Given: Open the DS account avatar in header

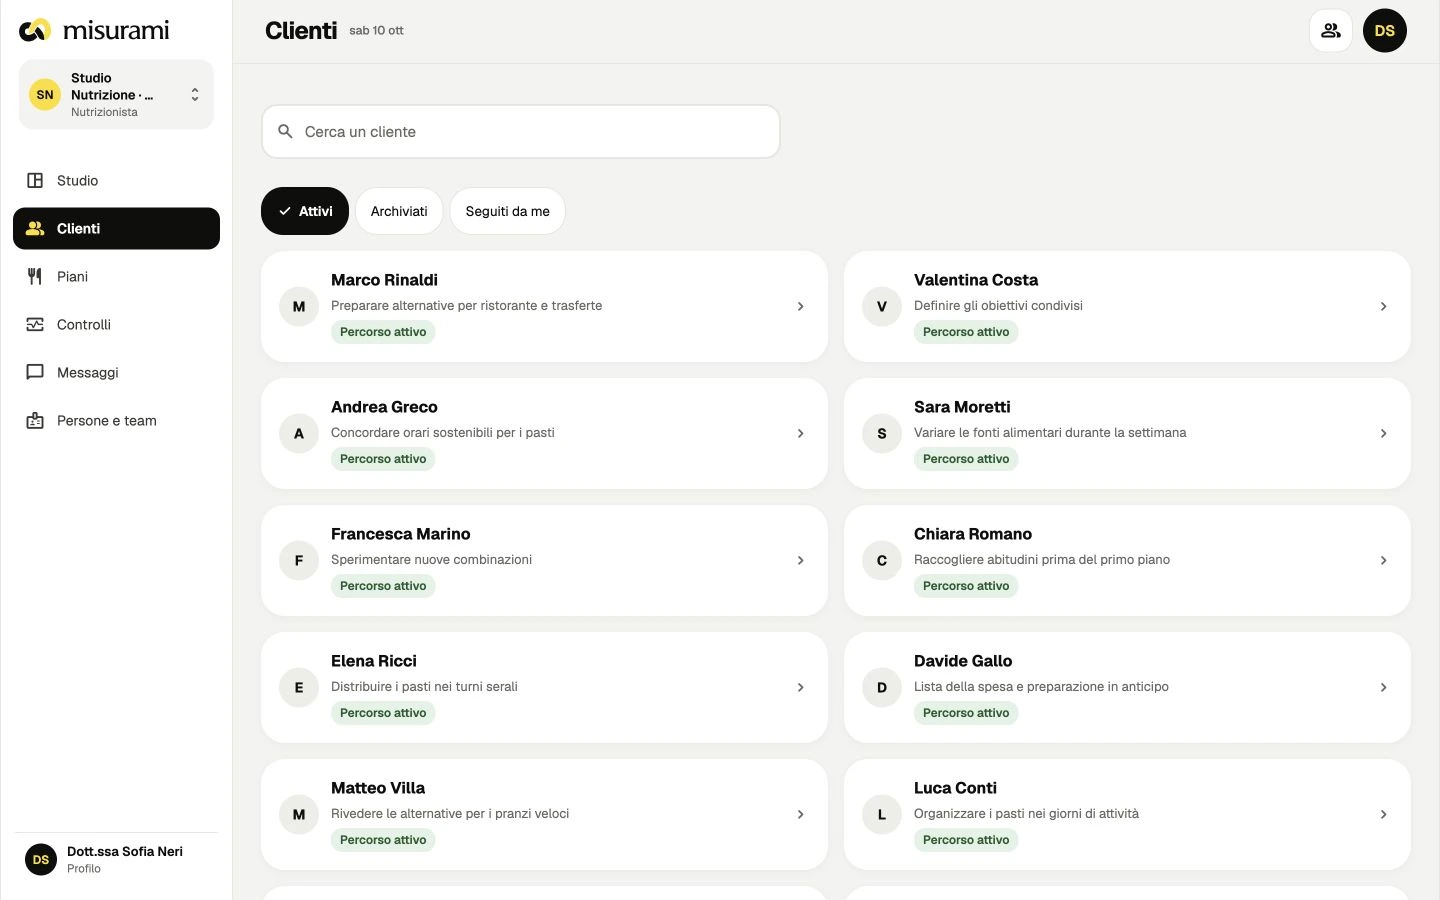Looking at the screenshot, I should click(1385, 31).
